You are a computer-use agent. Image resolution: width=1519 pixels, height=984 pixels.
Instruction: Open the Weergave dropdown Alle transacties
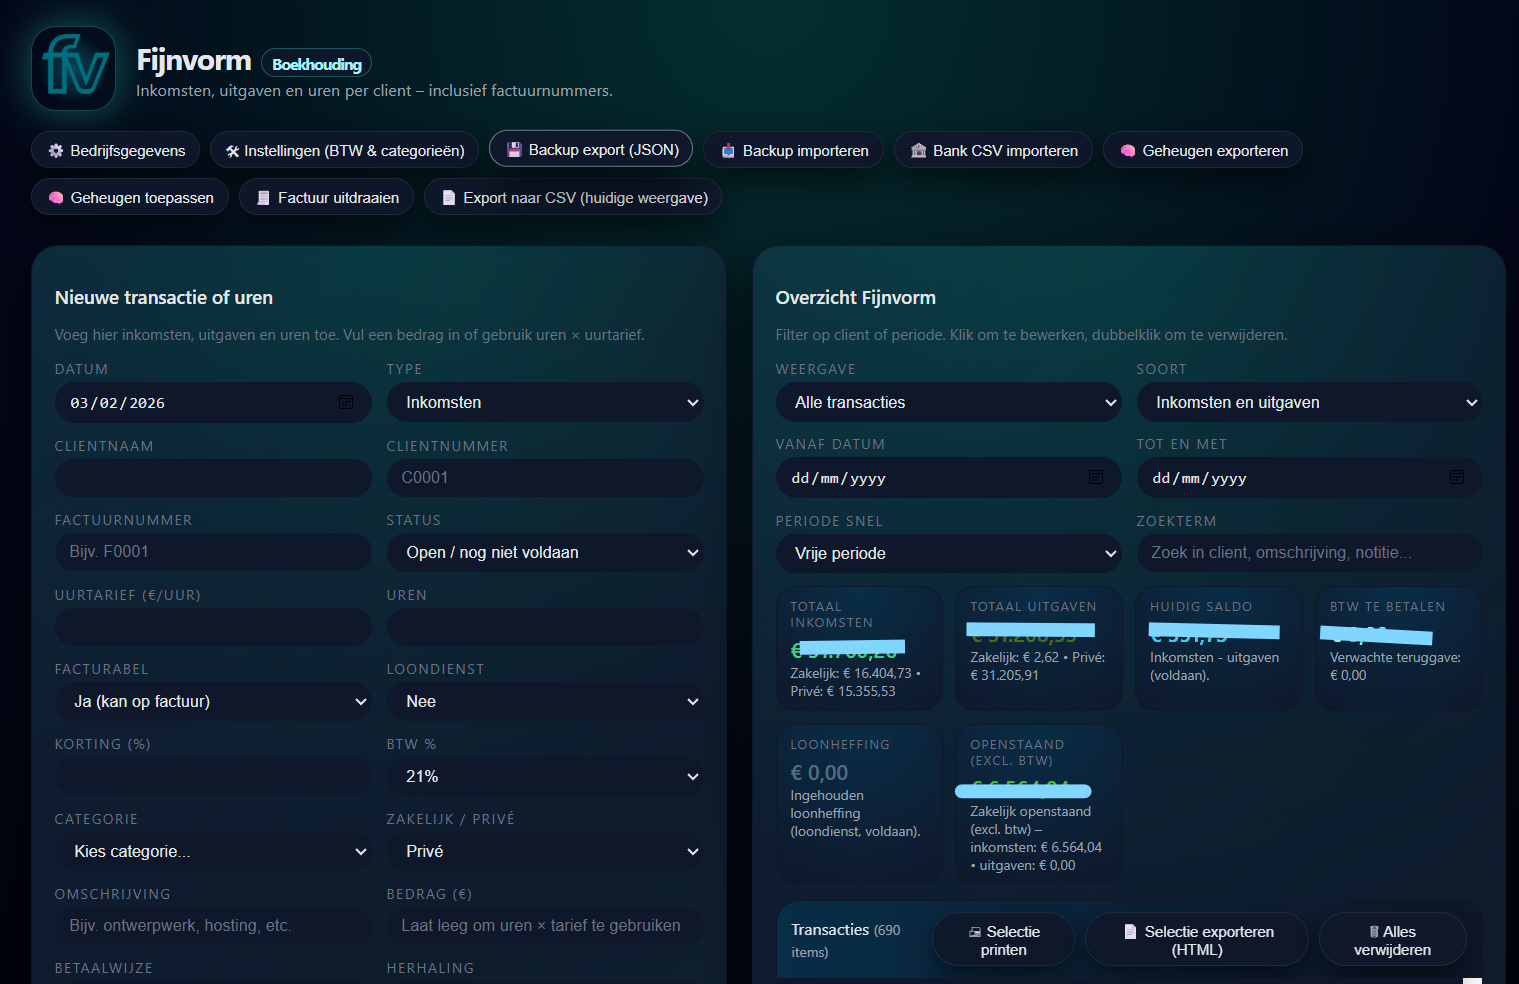click(x=949, y=402)
